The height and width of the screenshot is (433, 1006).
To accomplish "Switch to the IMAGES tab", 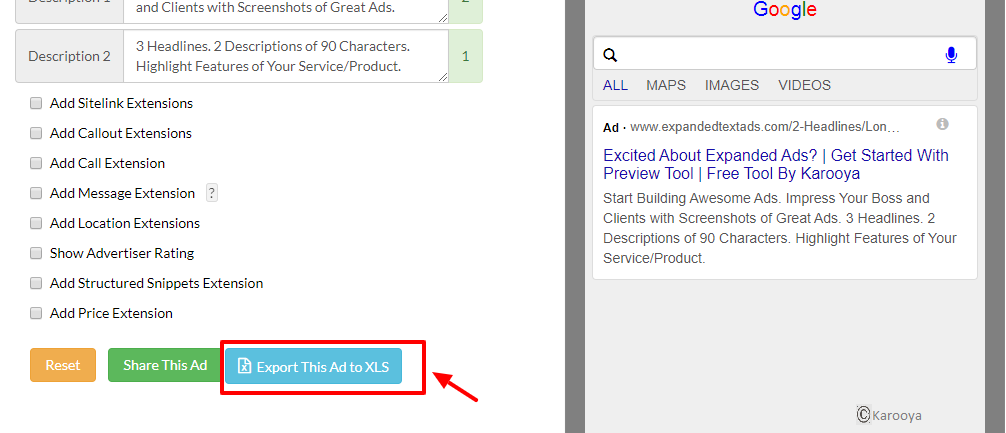I will (731, 85).
